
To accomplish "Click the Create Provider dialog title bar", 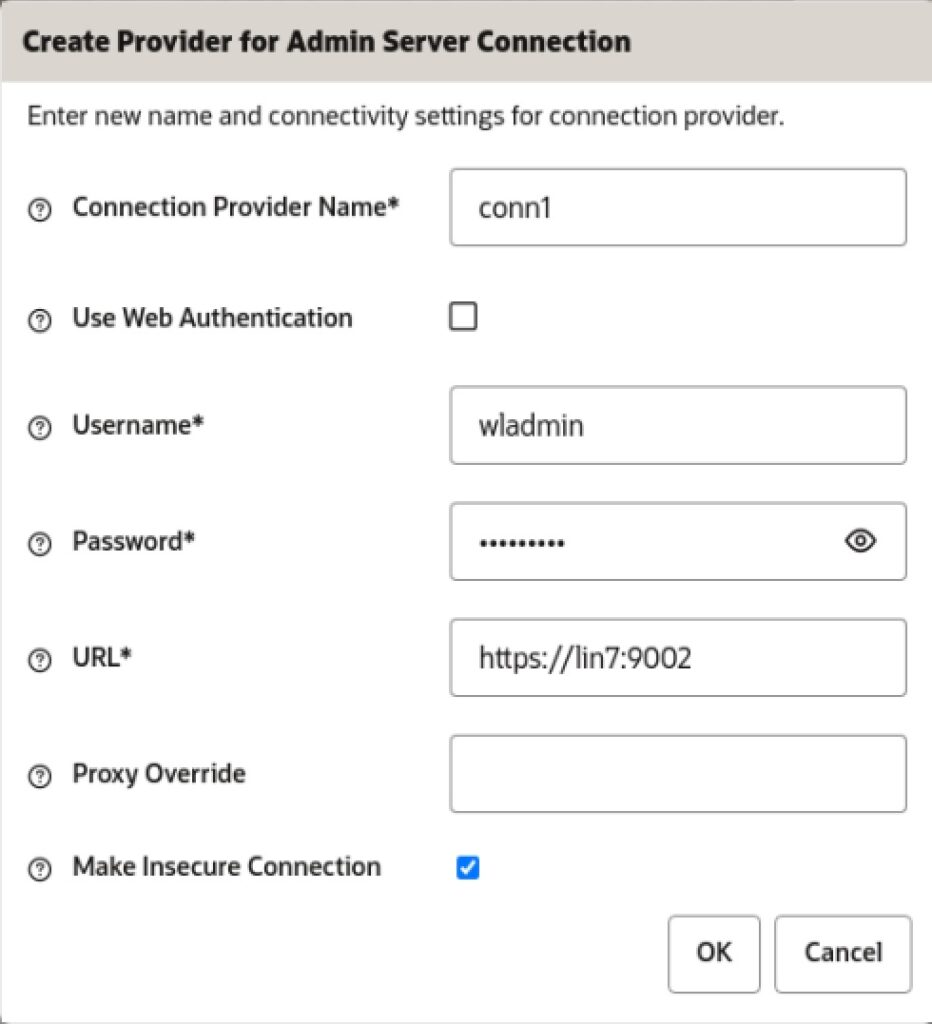I will pyautogui.click(x=466, y=42).
